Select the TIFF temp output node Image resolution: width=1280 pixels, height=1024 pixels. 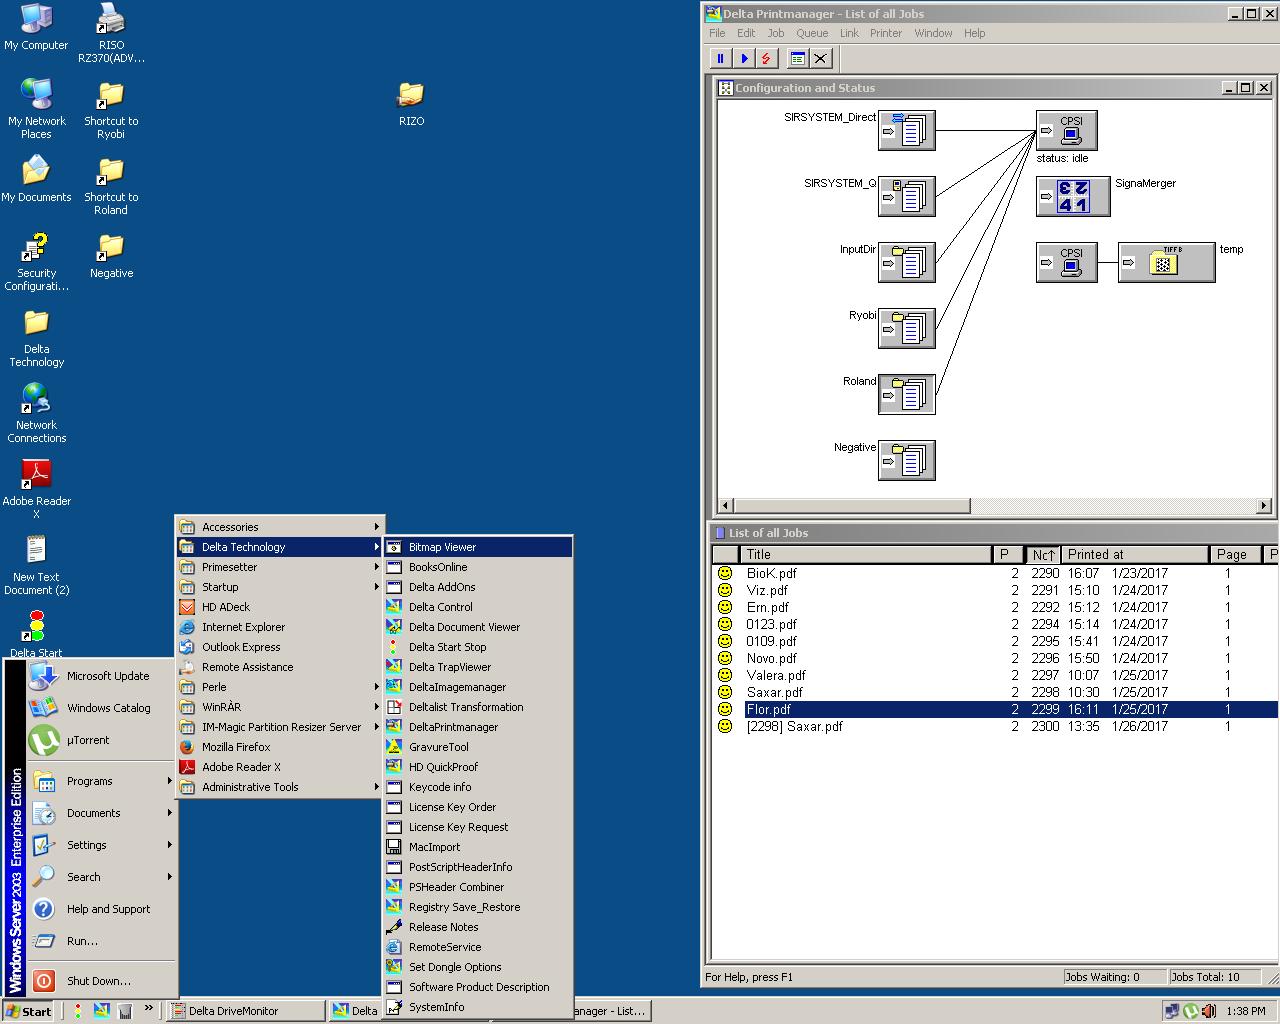(x=1166, y=263)
